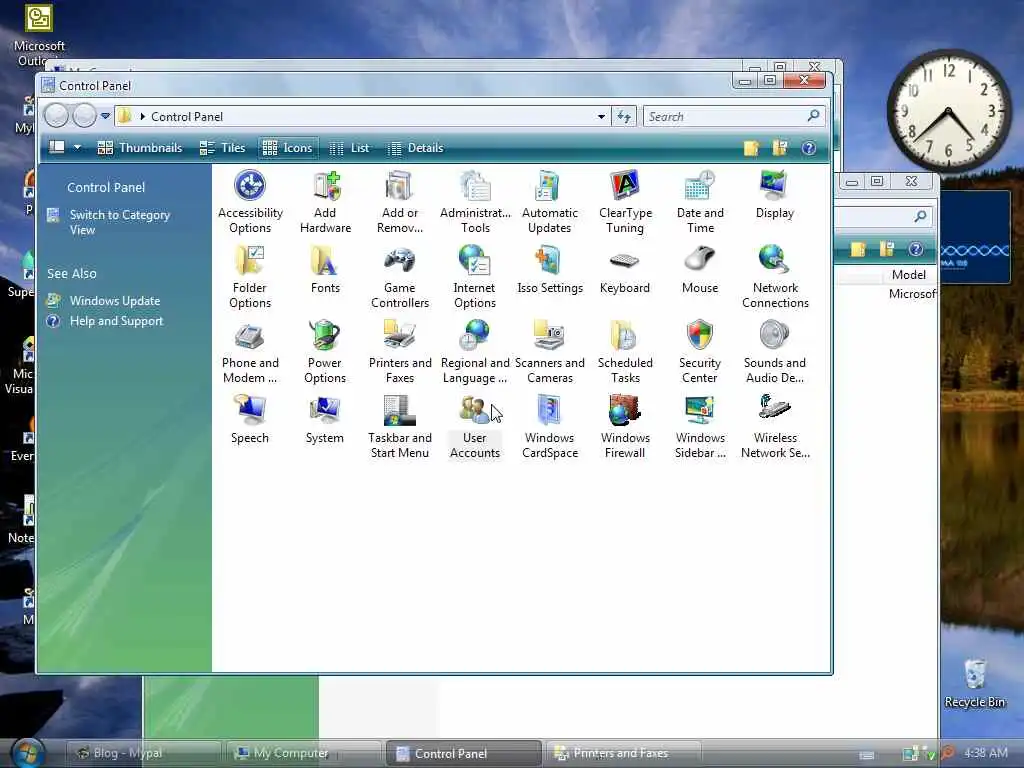Switch to Category View
Image resolution: width=1024 pixels, height=768 pixels.
click(120, 222)
